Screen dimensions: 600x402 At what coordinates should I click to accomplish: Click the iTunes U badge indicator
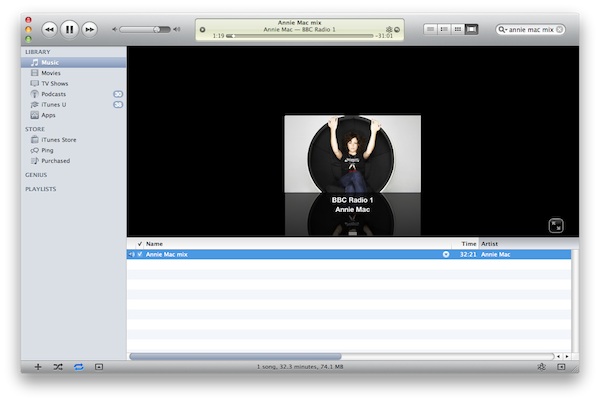(x=118, y=104)
